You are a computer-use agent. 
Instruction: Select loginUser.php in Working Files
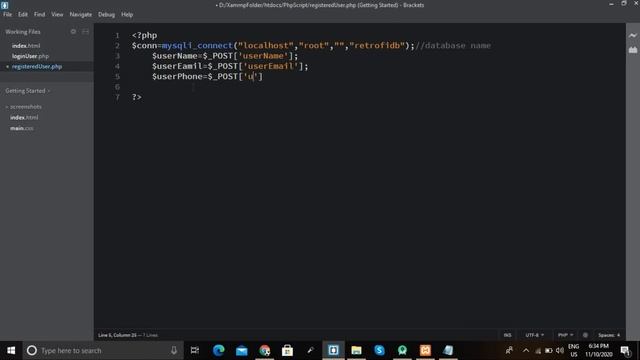pos(30,56)
